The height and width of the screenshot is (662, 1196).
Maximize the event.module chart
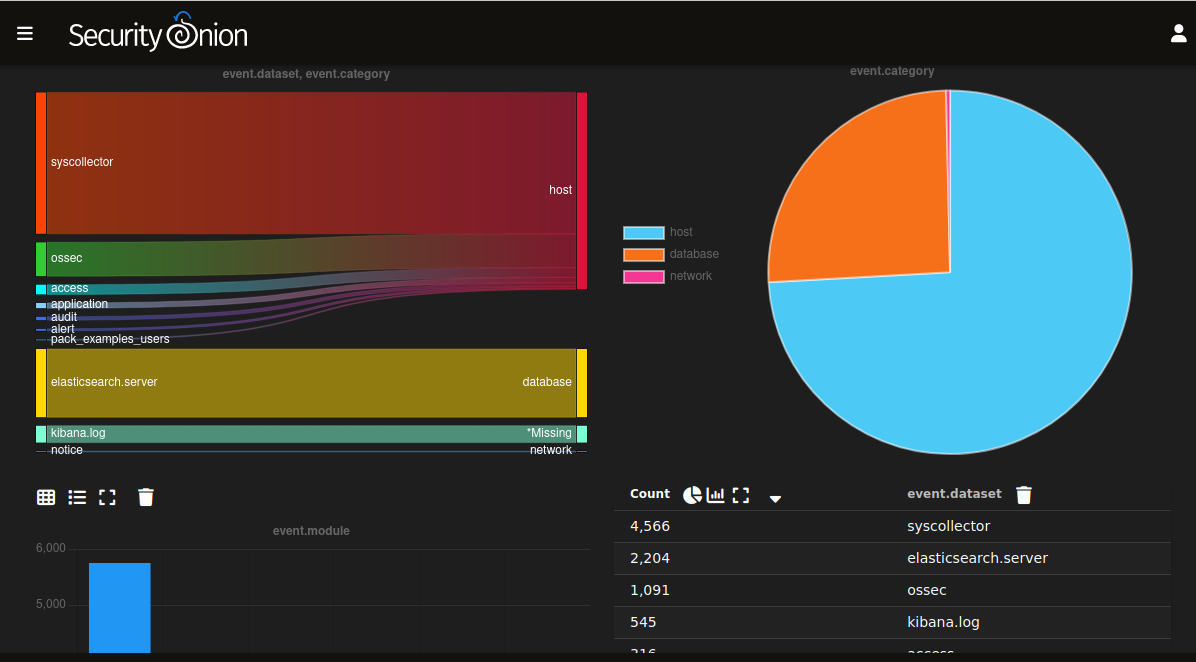(x=108, y=497)
